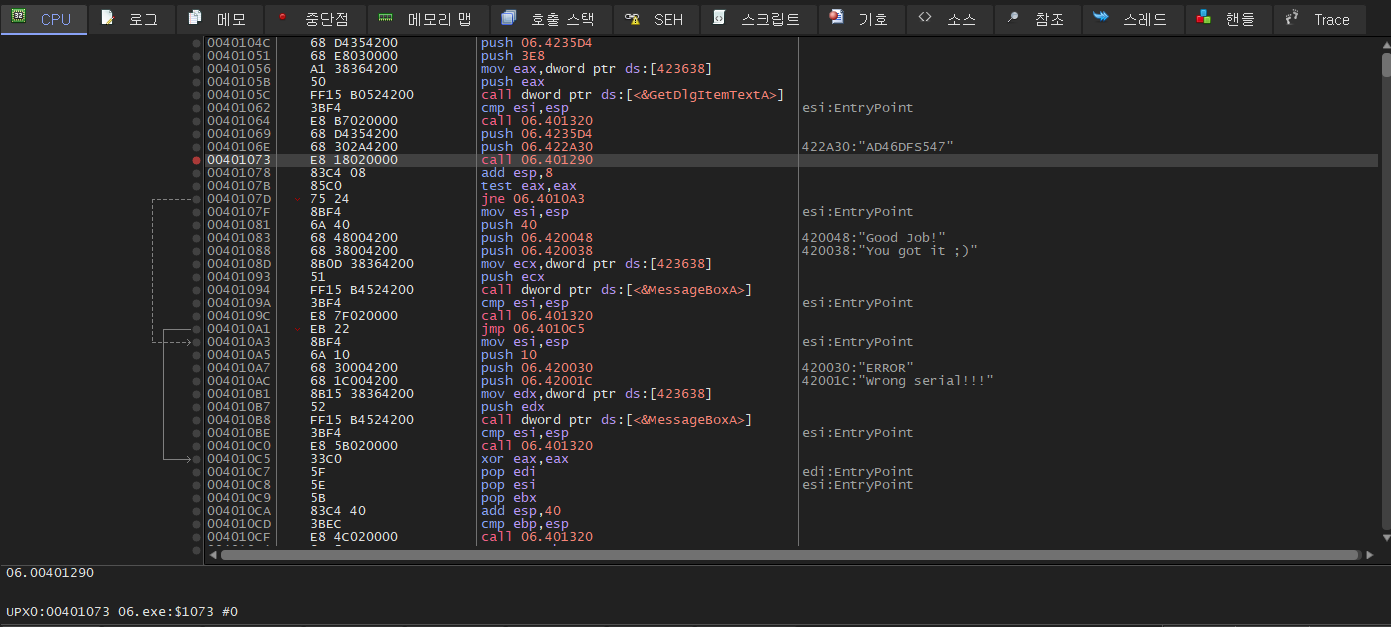Open the 참조 references panel

pyautogui.click(x=1038, y=18)
